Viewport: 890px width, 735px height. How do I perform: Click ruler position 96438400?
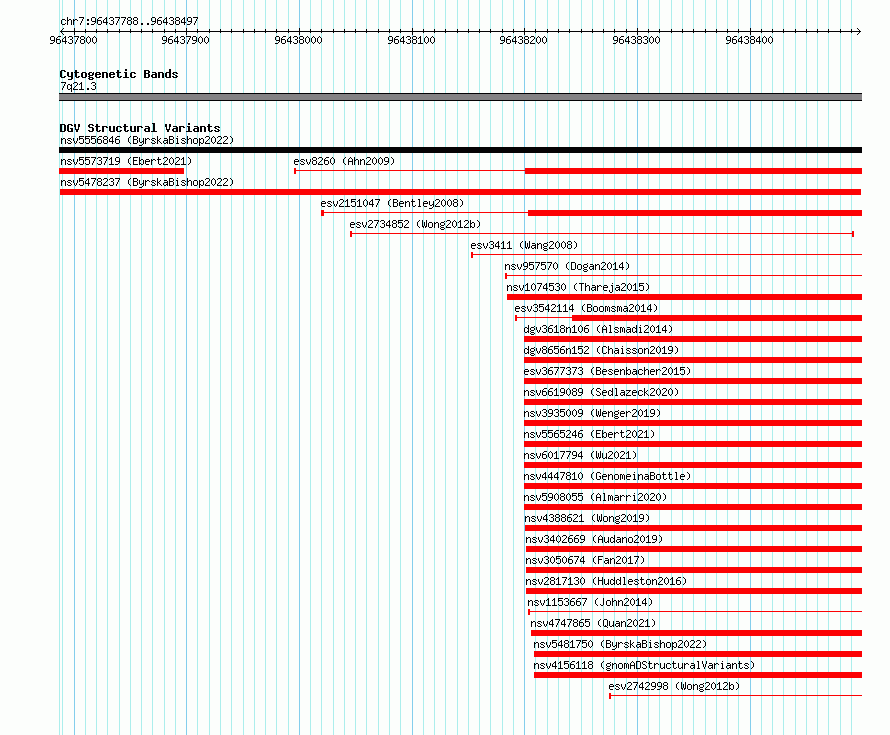pos(749,40)
